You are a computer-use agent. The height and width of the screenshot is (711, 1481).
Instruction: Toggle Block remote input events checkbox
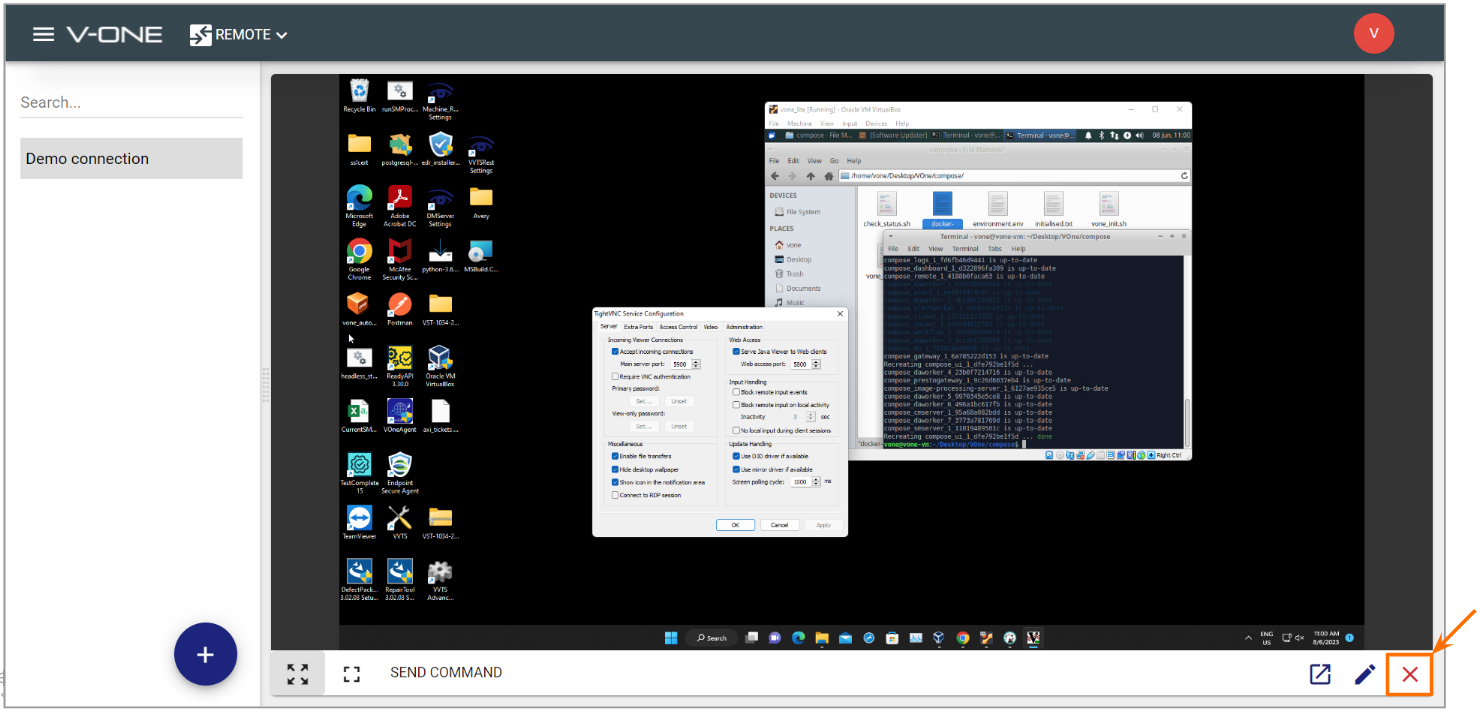pos(736,392)
